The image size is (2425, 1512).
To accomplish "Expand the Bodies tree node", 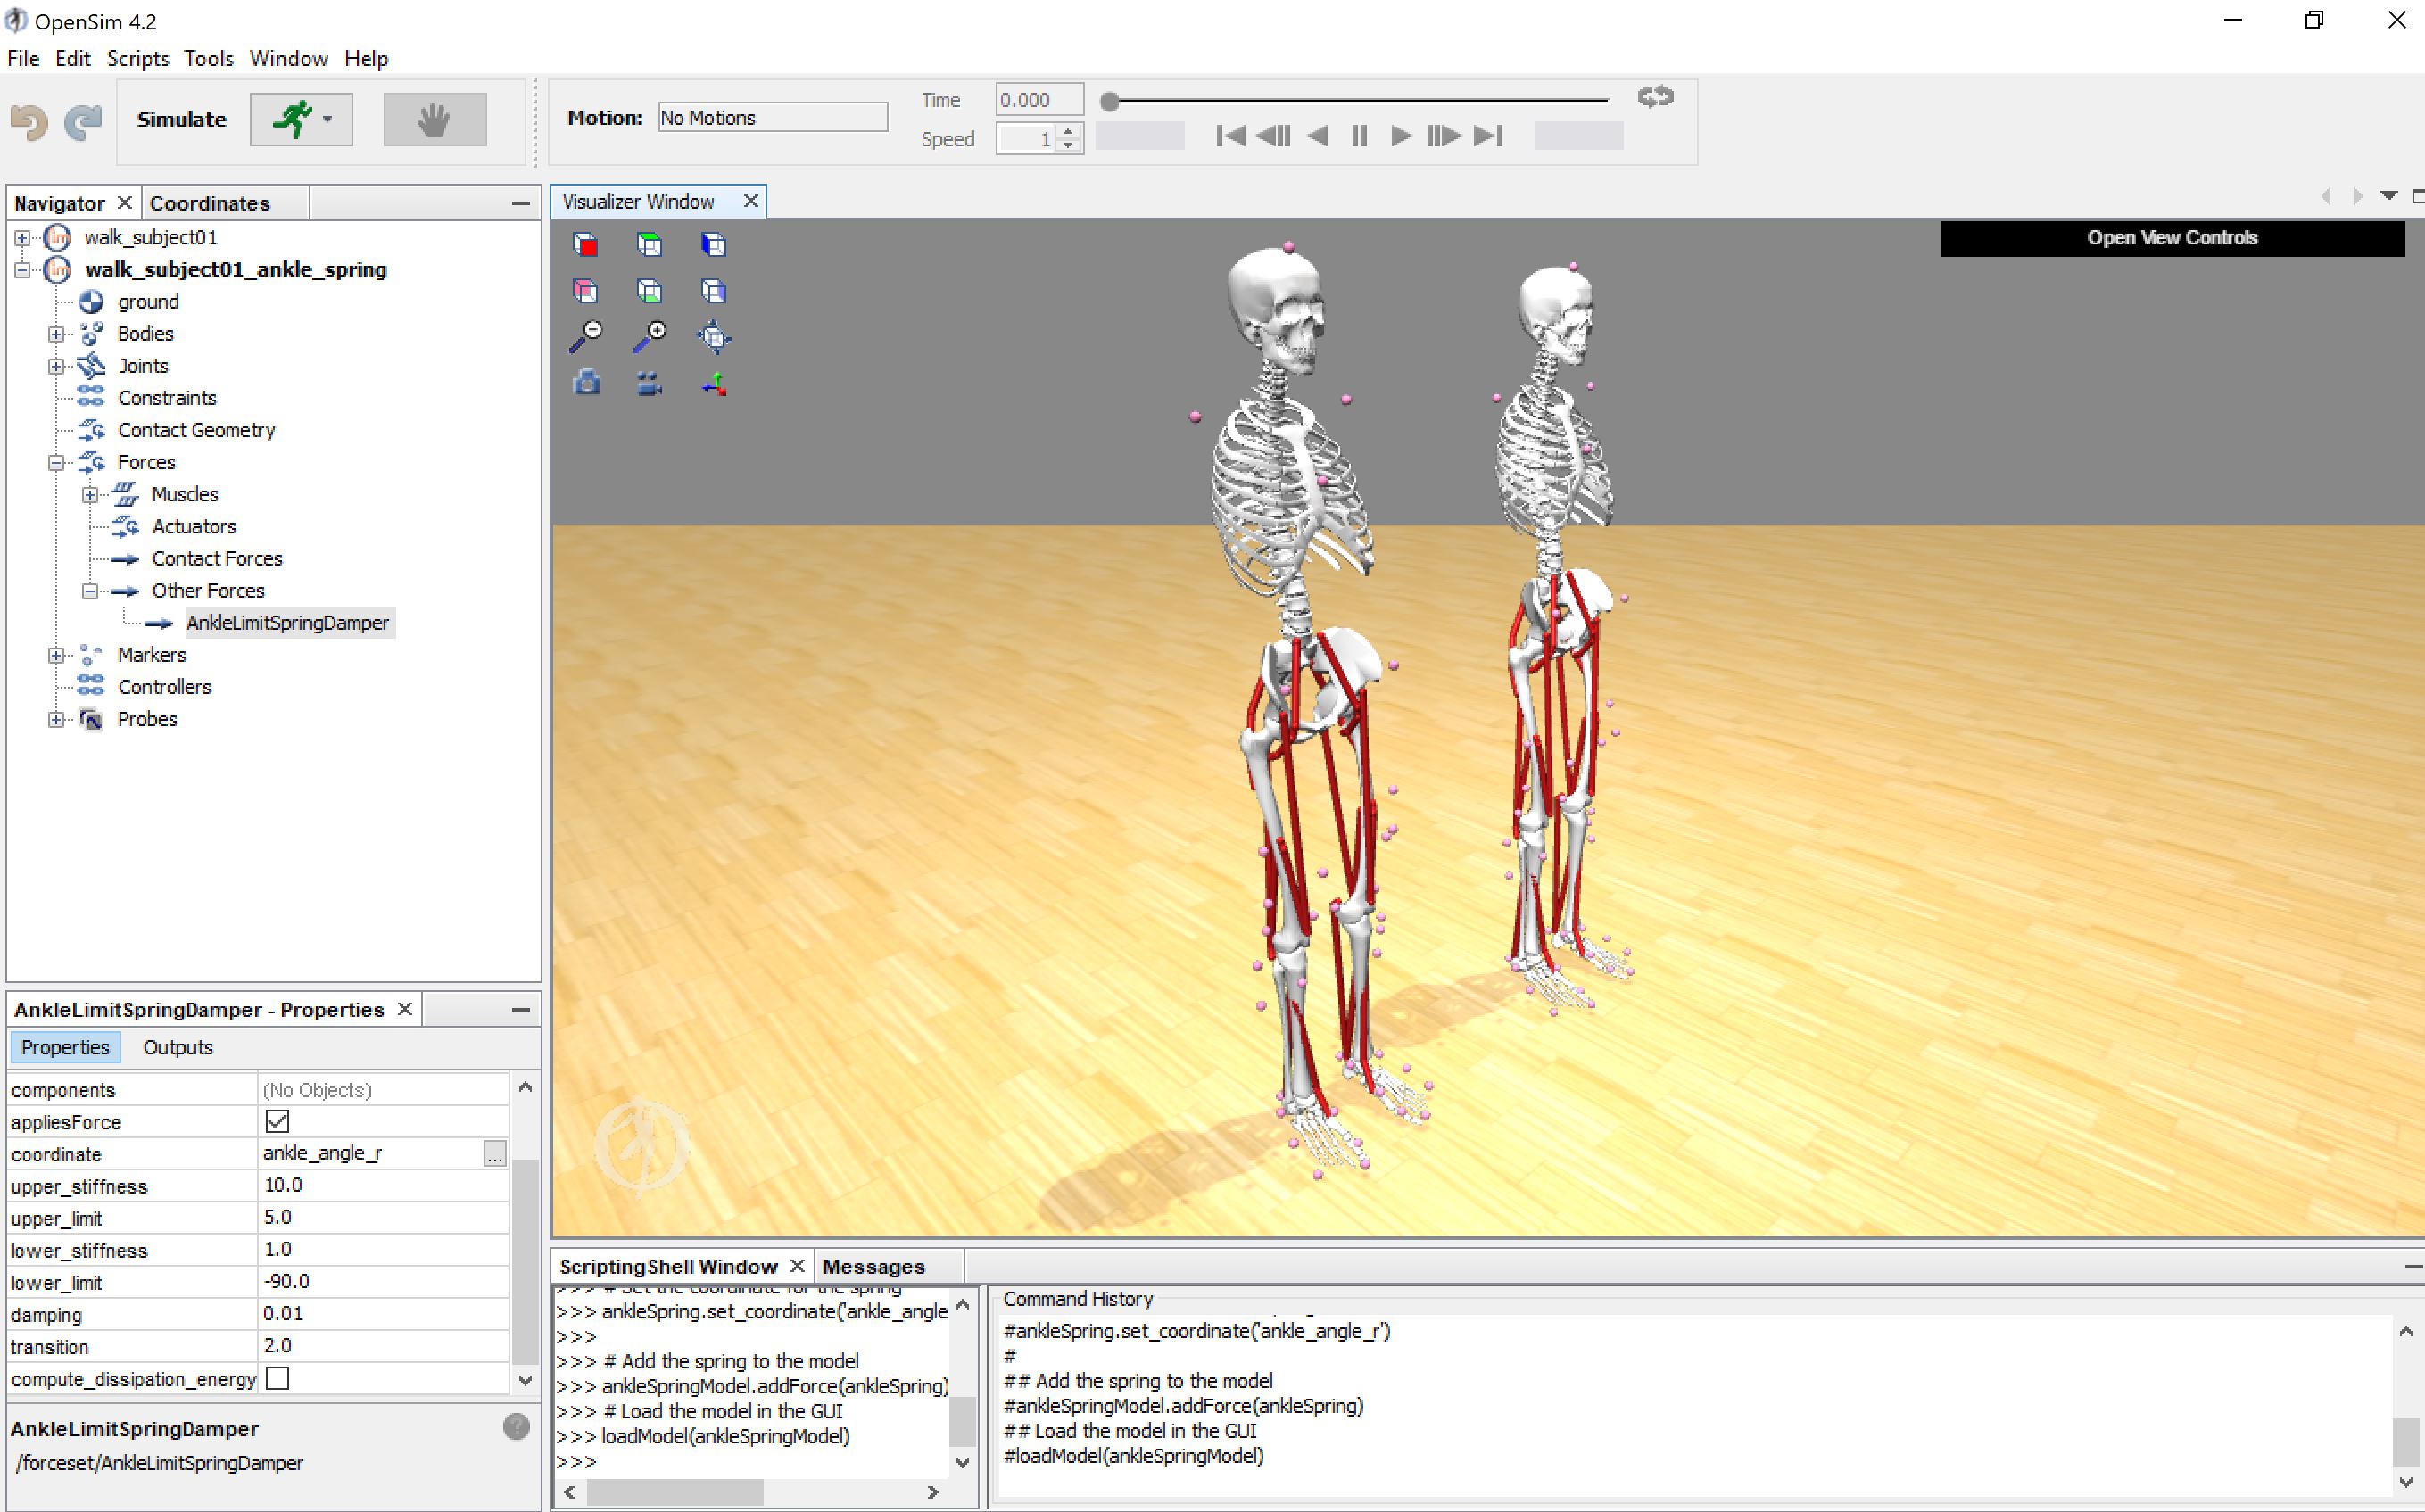I will click(x=56, y=334).
